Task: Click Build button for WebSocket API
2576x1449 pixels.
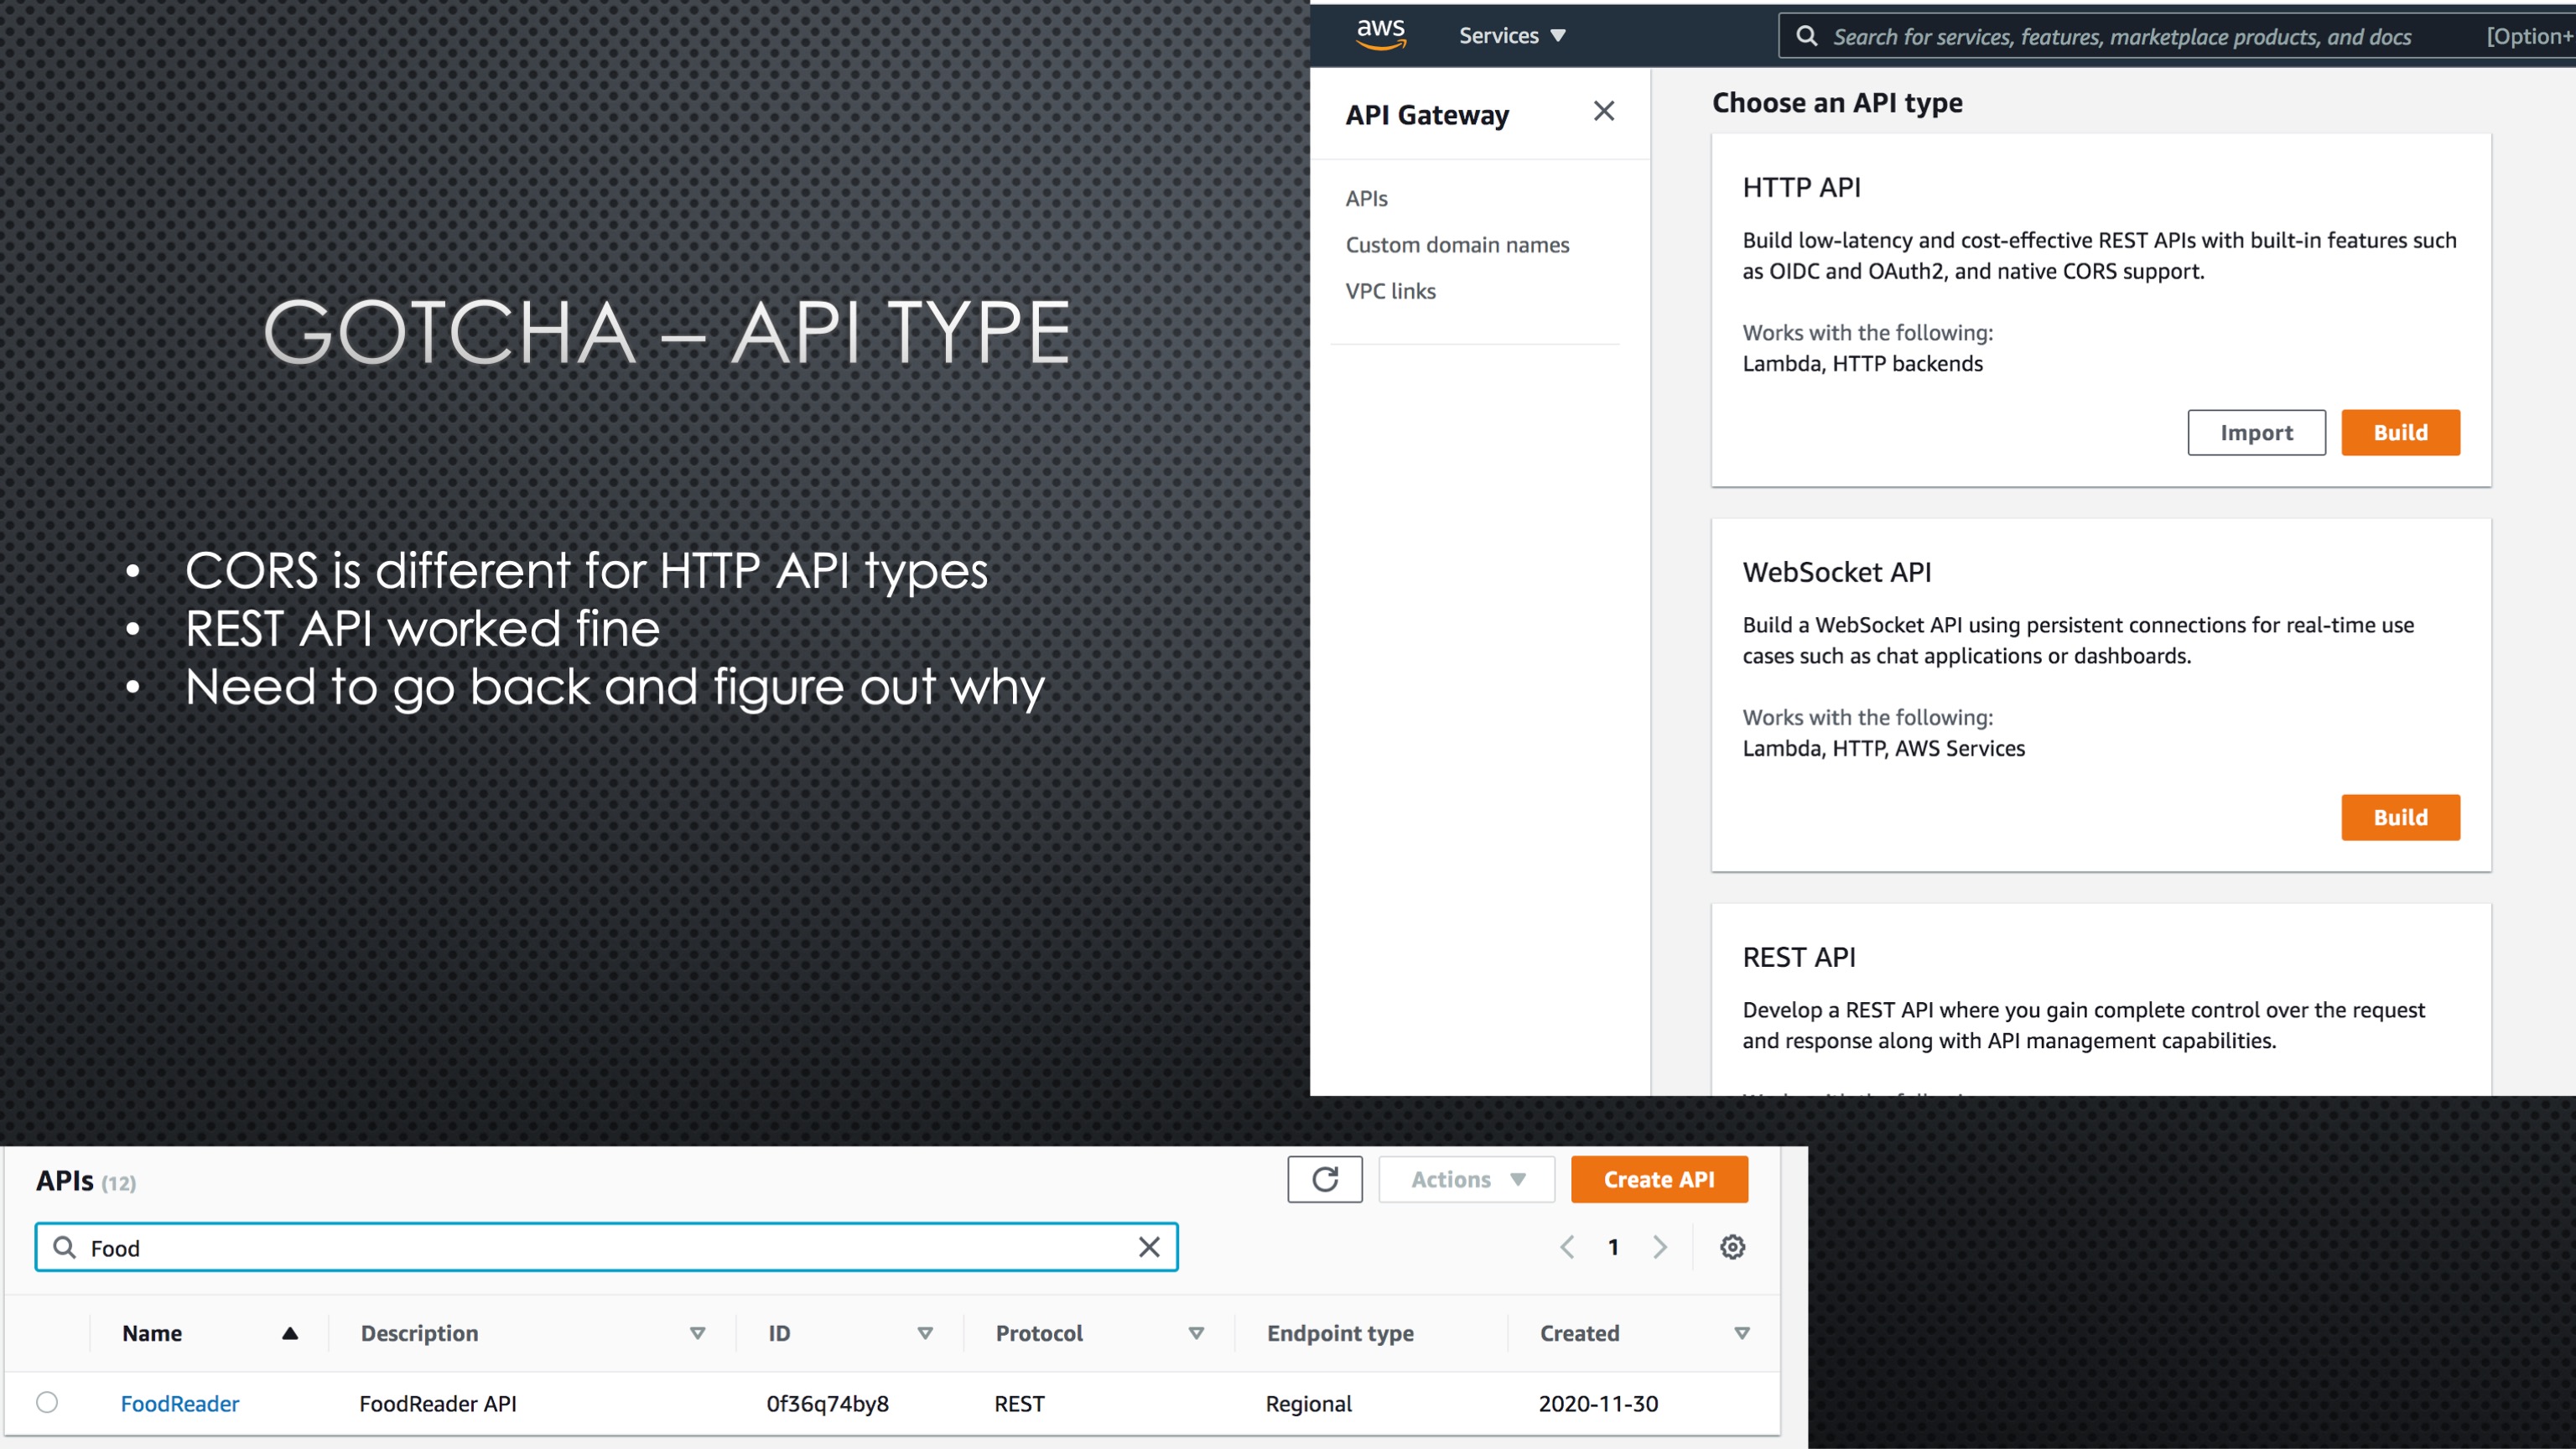Action: point(2400,817)
